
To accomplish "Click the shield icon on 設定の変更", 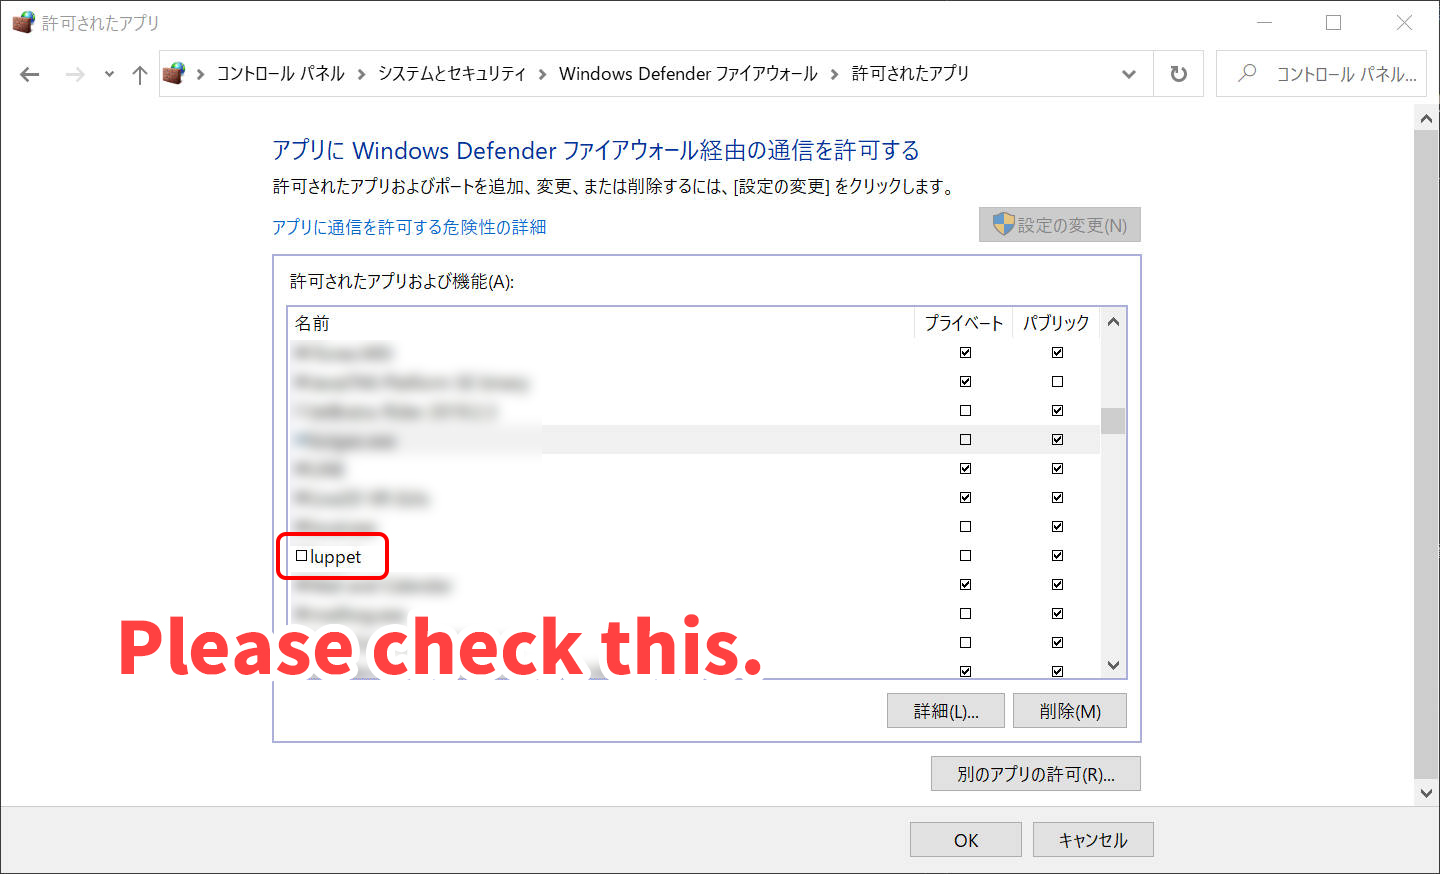I will pos(1003,224).
